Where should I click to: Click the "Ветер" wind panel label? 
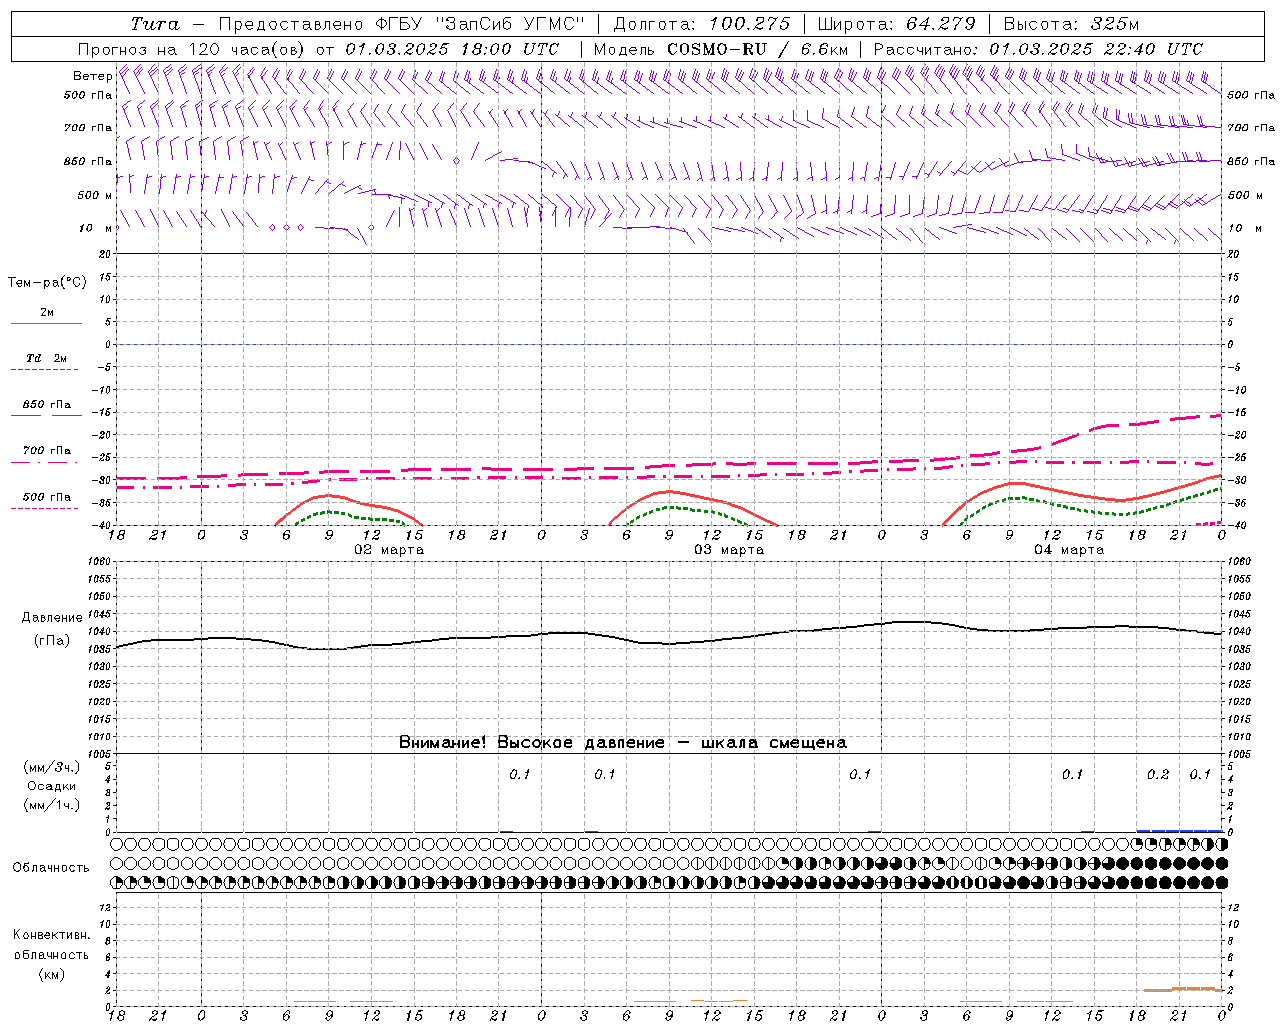coord(92,76)
